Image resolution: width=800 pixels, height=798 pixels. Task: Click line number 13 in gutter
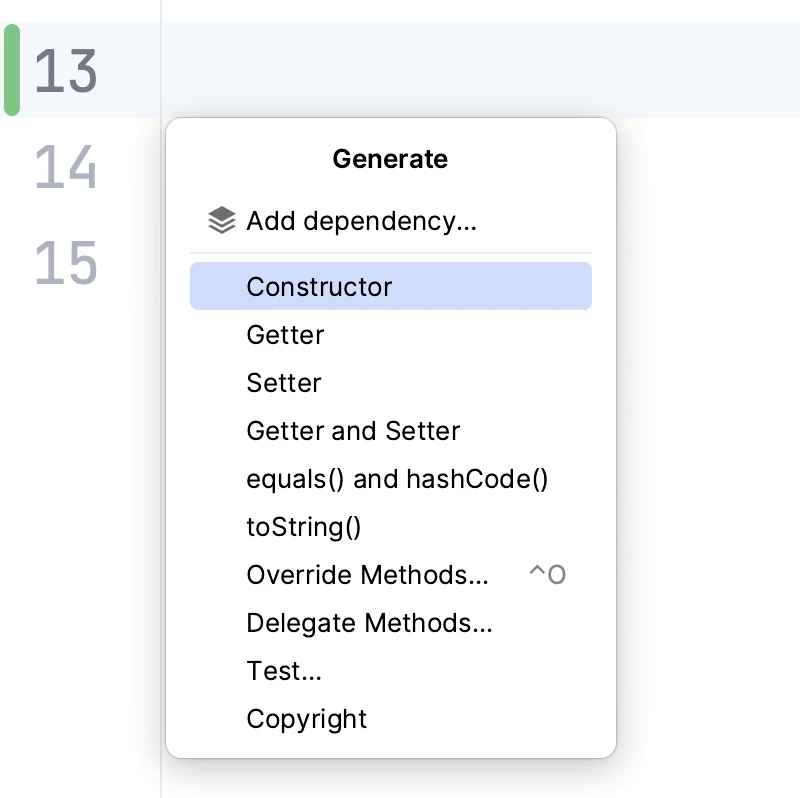coord(66,71)
